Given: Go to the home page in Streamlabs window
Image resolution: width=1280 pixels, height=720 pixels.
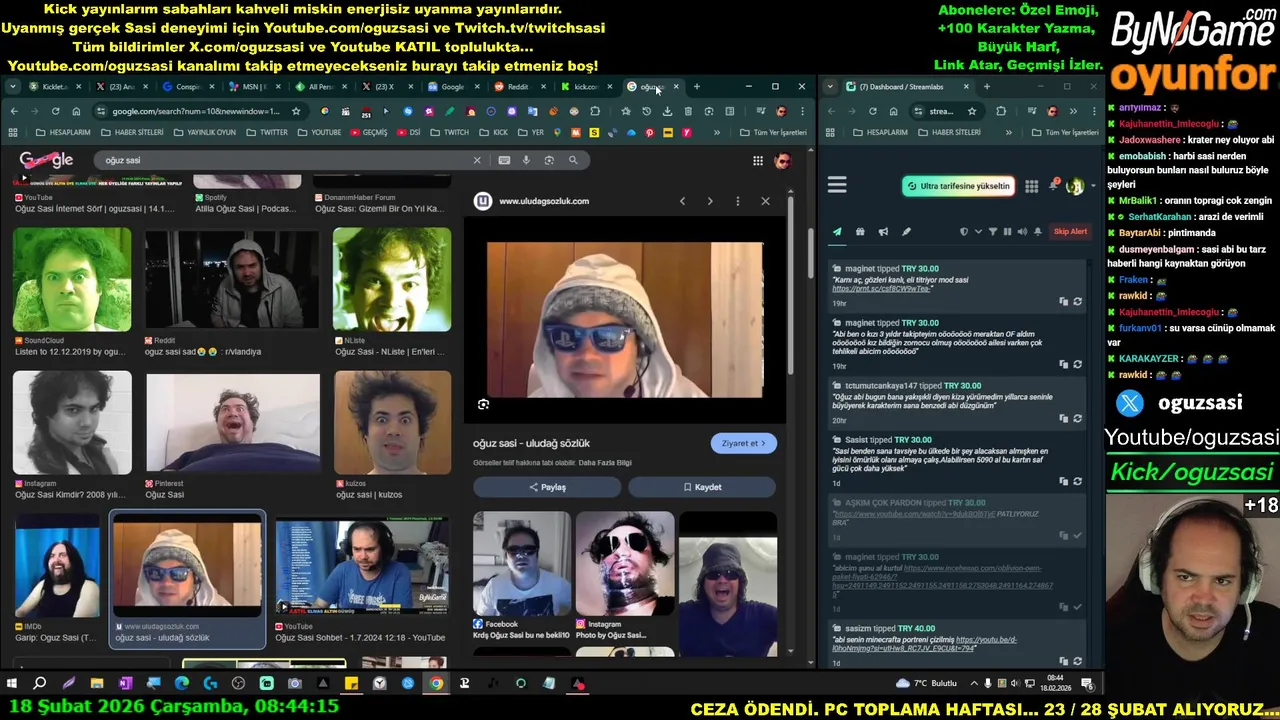Looking at the screenshot, I should [893, 111].
